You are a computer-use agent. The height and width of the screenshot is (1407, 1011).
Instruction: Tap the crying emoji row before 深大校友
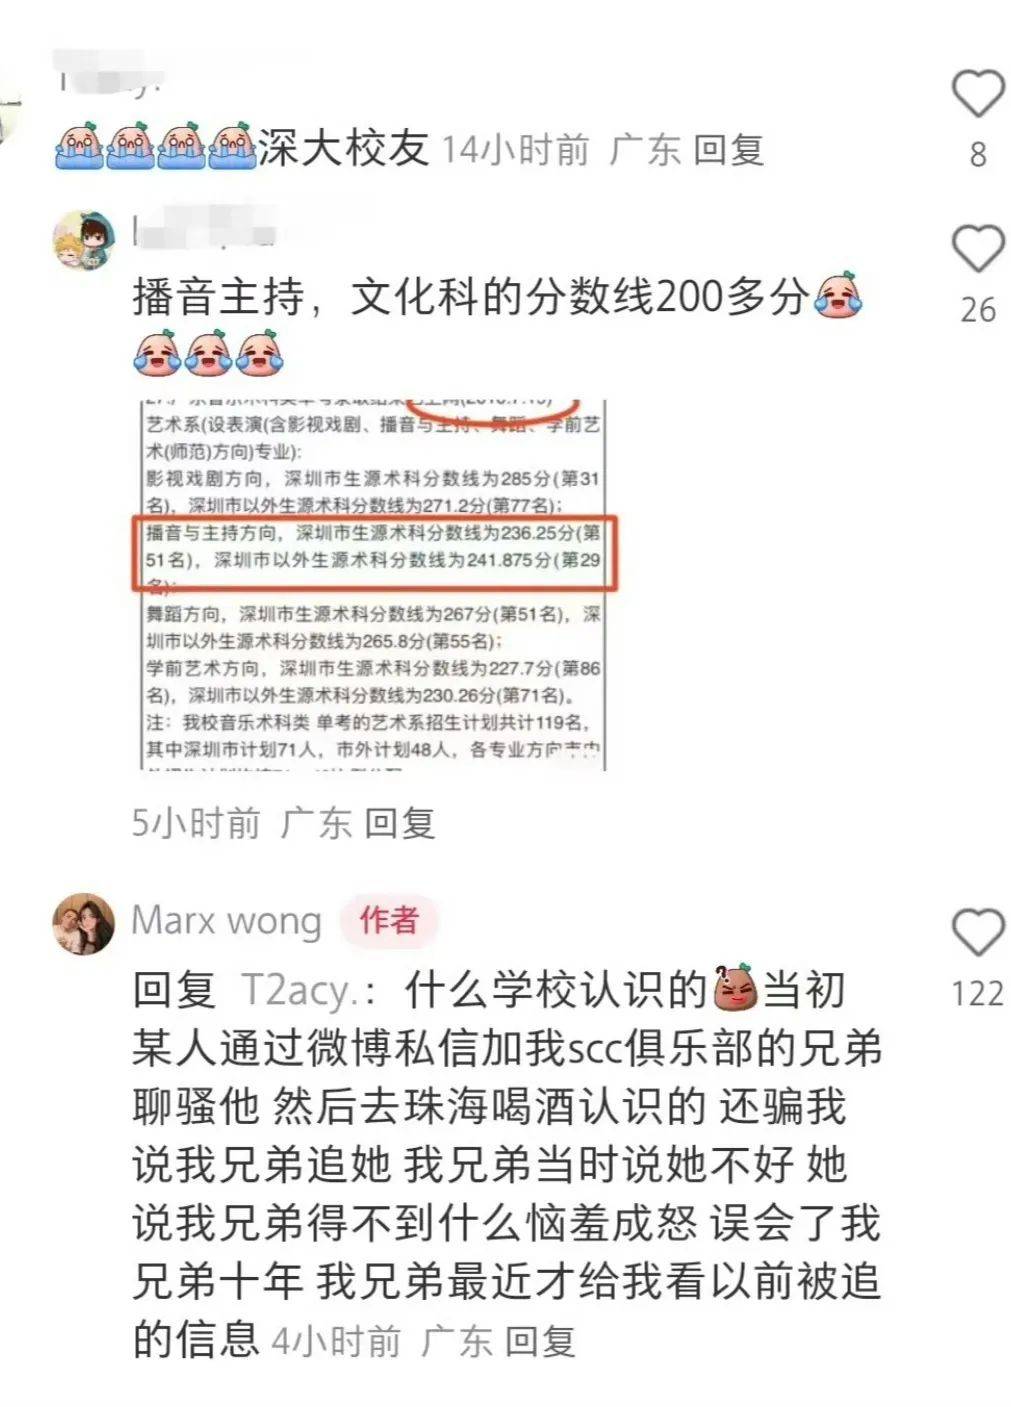pyautogui.click(x=155, y=148)
